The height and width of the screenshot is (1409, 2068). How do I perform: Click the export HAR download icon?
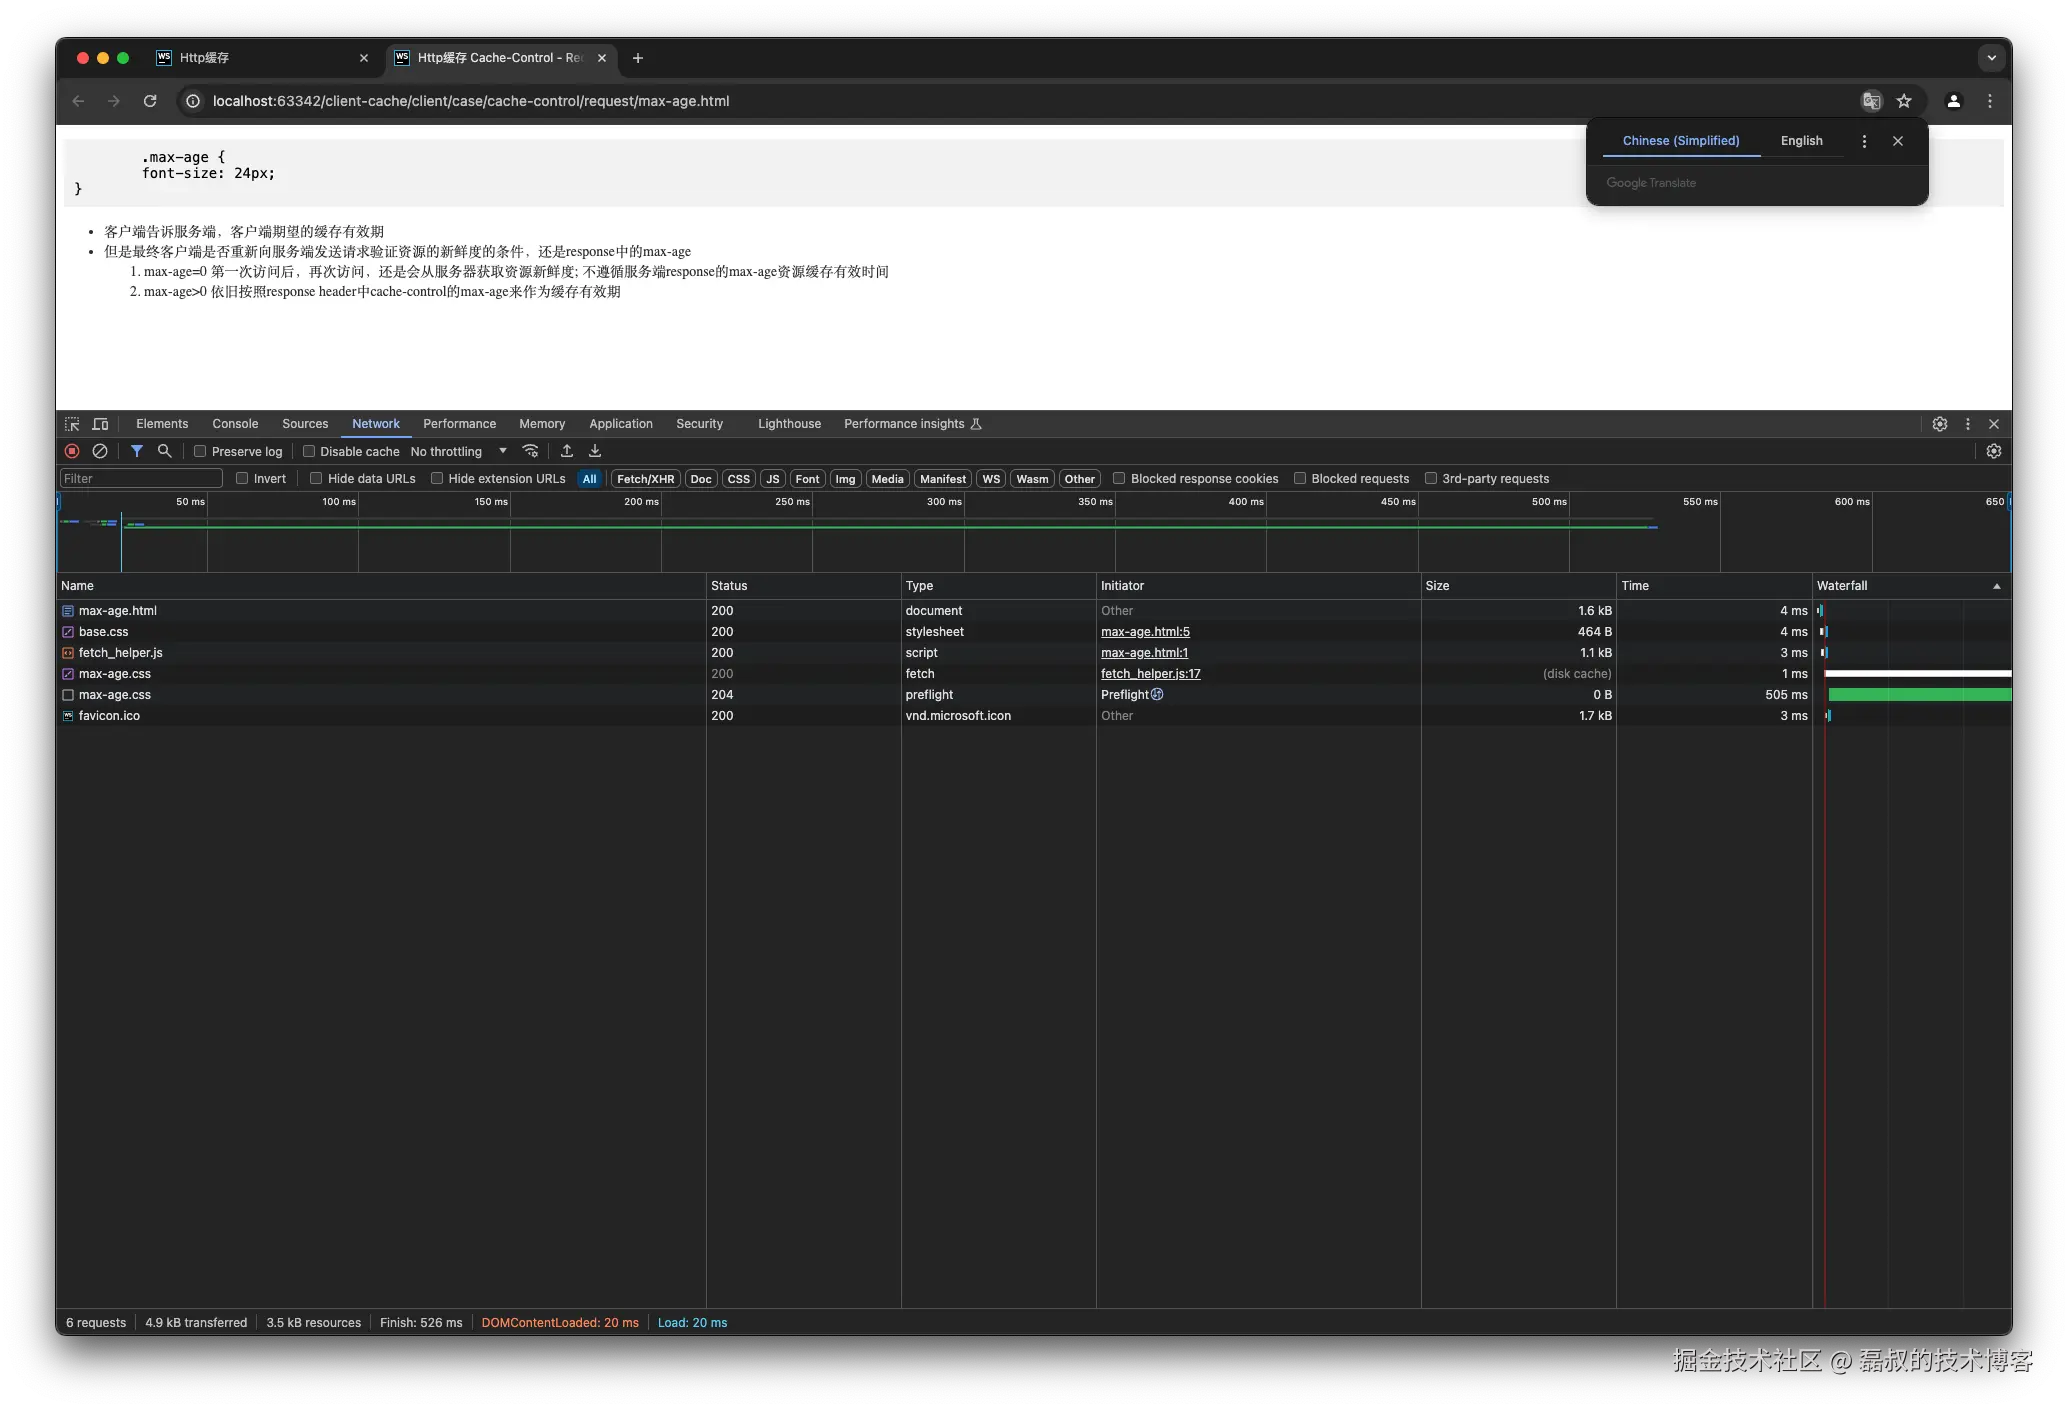595,451
